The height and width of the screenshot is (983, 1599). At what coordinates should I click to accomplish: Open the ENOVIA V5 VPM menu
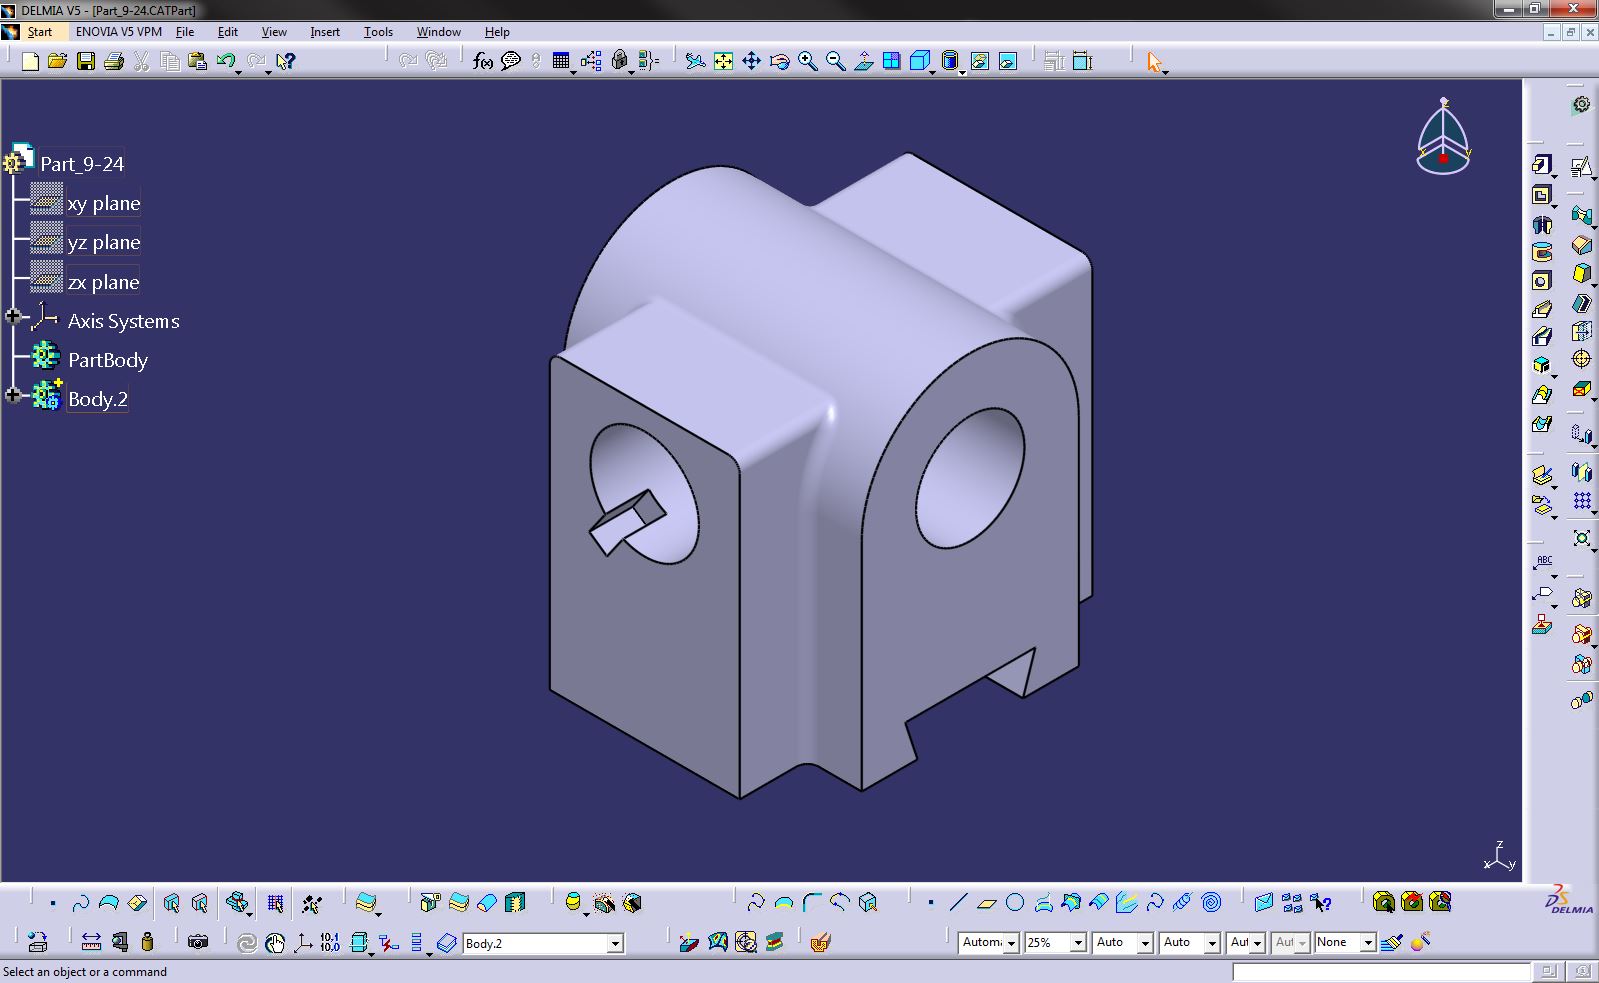(119, 32)
